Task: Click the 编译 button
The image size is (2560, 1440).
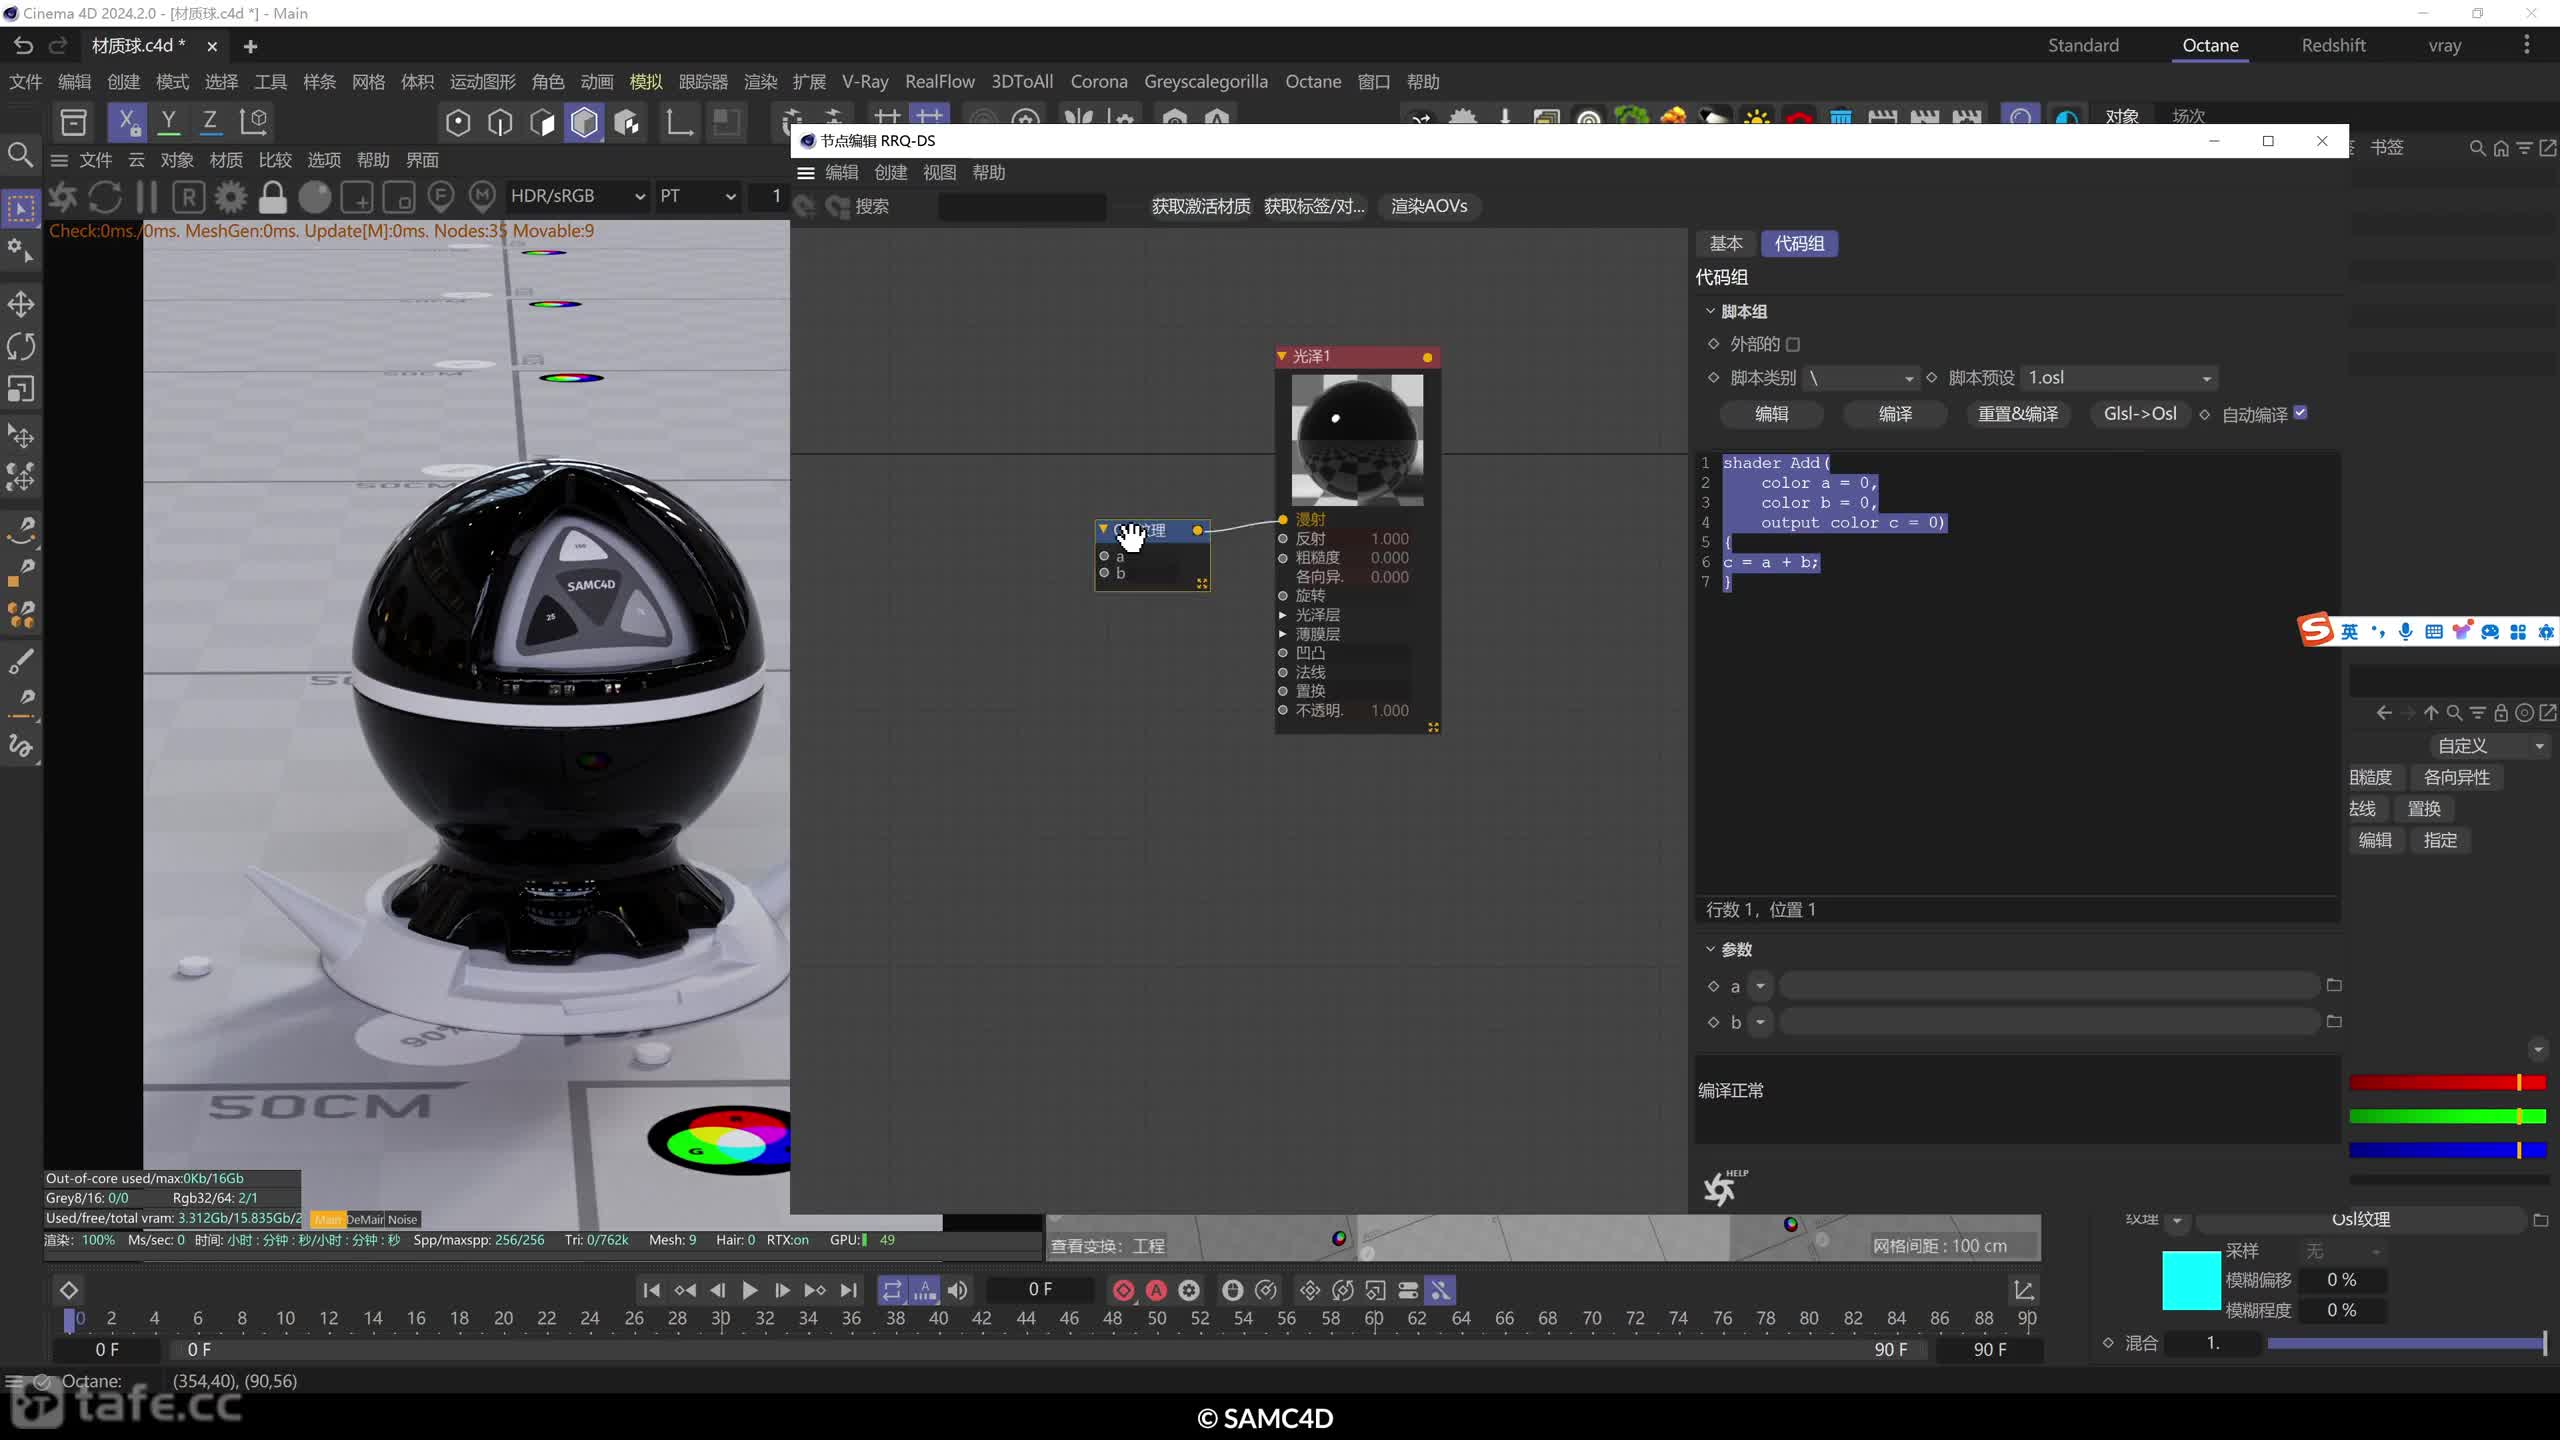Action: point(1895,414)
